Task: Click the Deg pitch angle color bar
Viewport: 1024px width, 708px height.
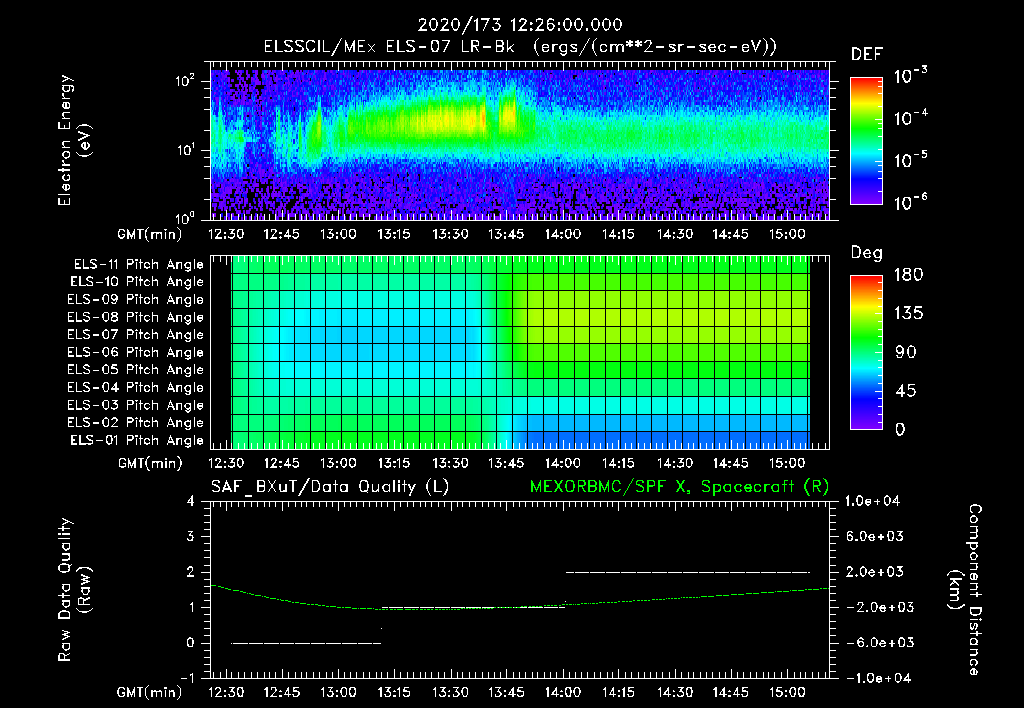Action: coord(866,353)
